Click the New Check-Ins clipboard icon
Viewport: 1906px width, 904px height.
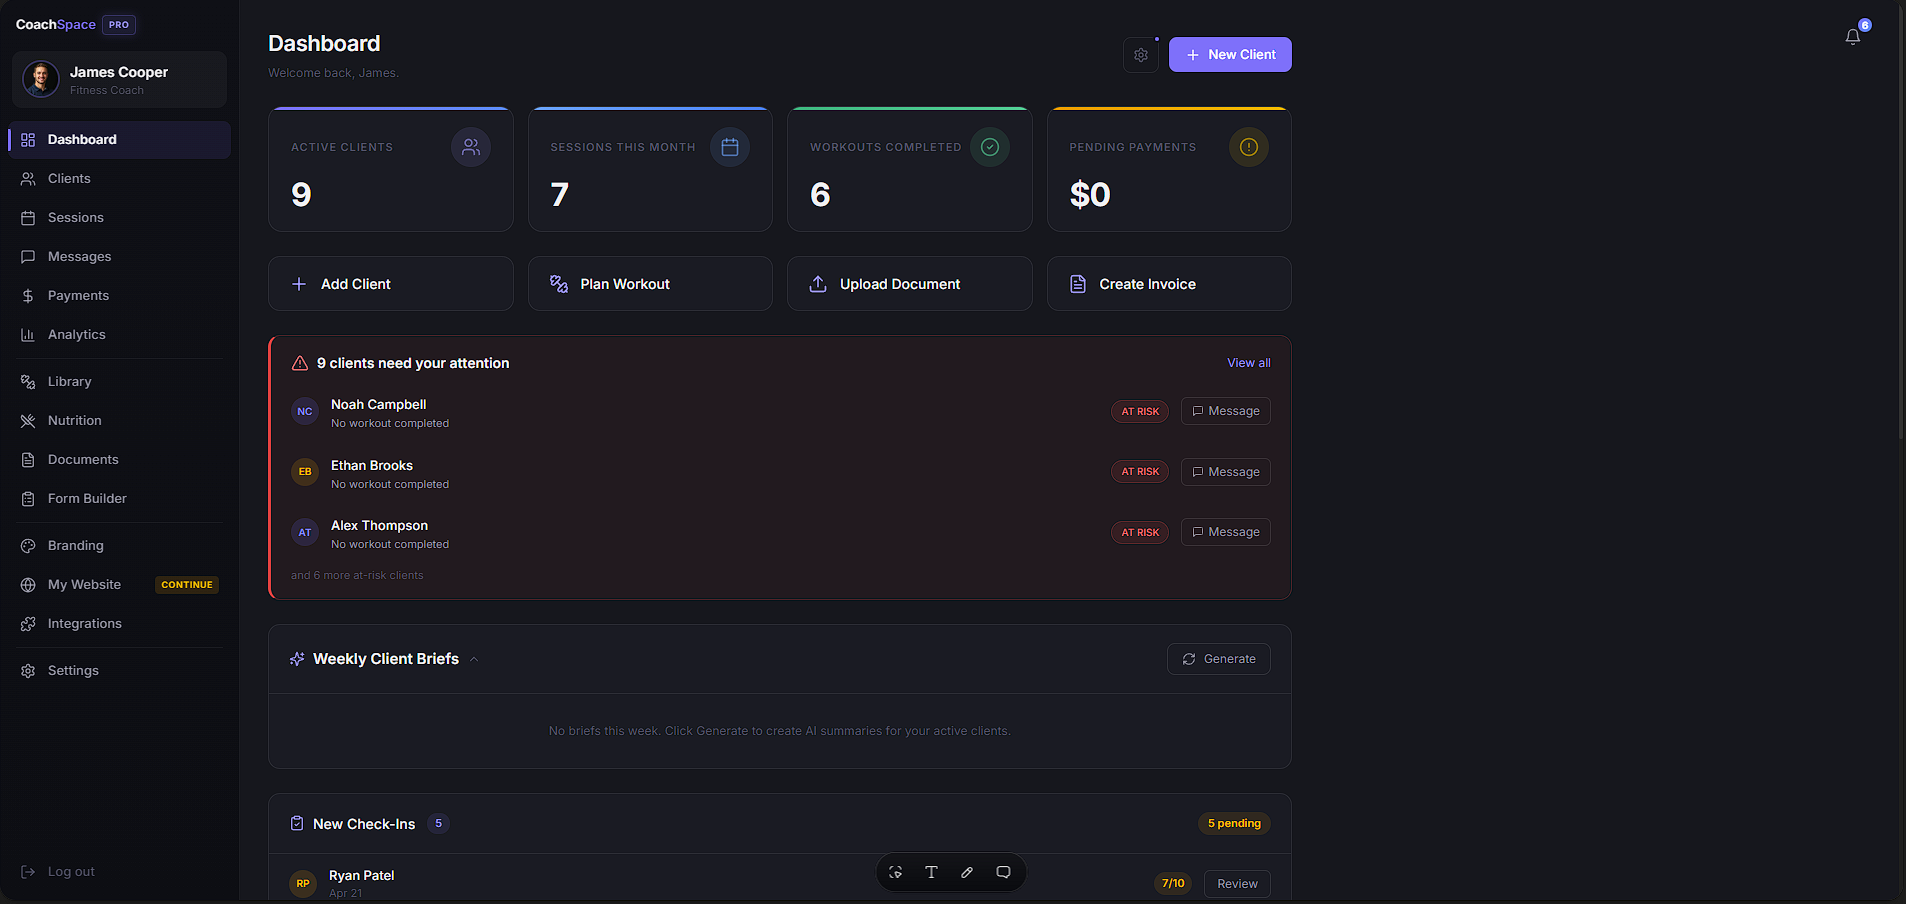coord(297,824)
